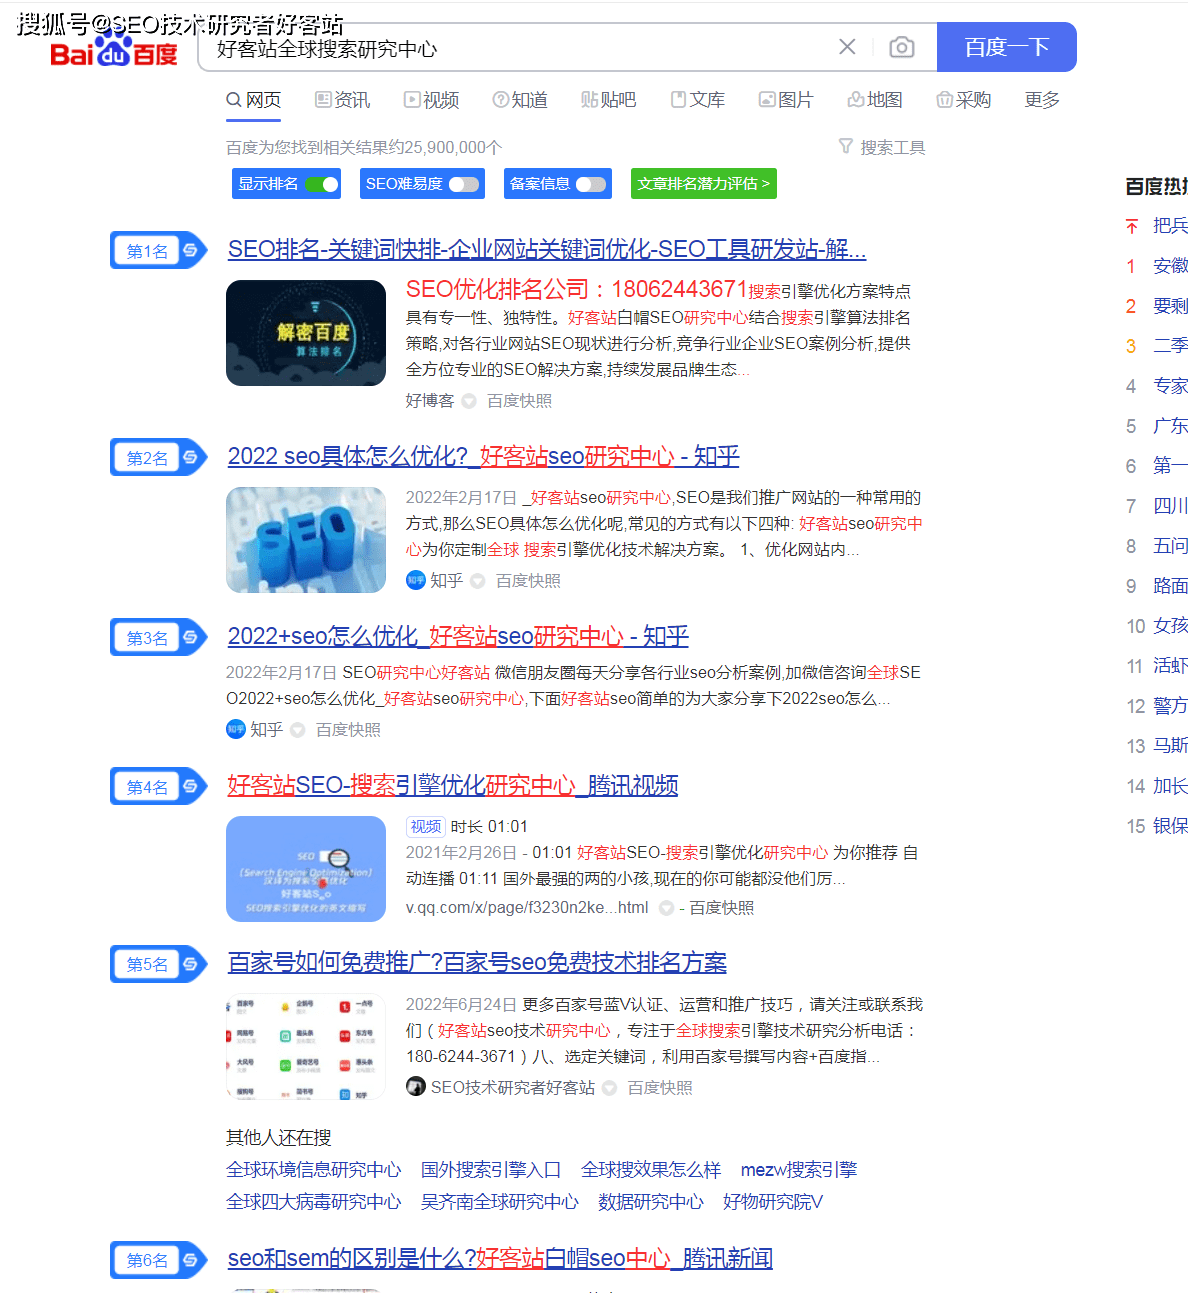The image size is (1188, 1293).
Task: Open hot search item ranked 10
Action: (1170, 625)
